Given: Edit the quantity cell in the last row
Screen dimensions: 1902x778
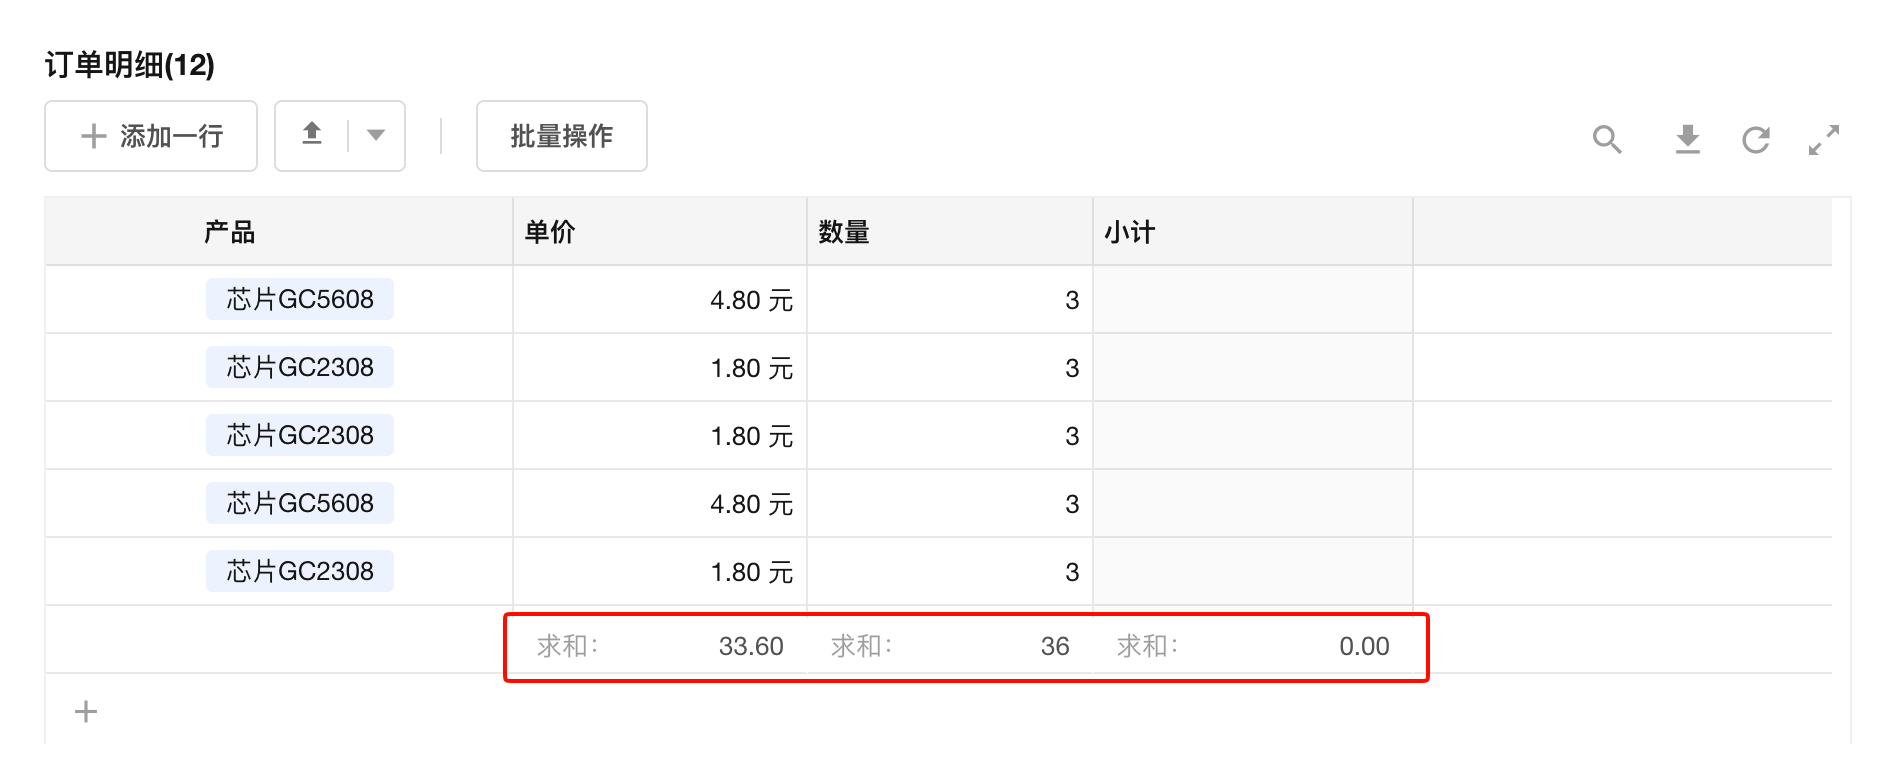Looking at the screenshot, I should [x=950, y=572].
